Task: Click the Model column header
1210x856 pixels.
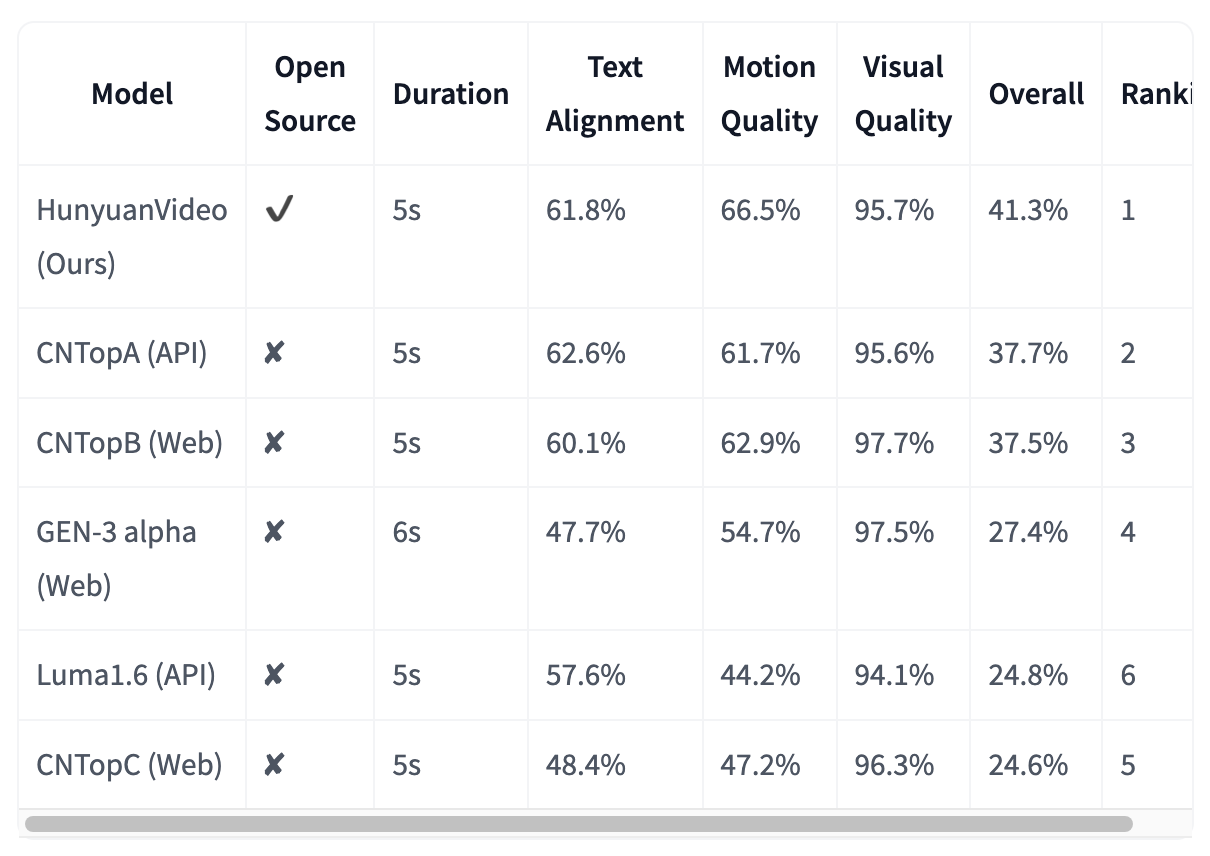Action: pyautogui.click(x=132, y=94)
